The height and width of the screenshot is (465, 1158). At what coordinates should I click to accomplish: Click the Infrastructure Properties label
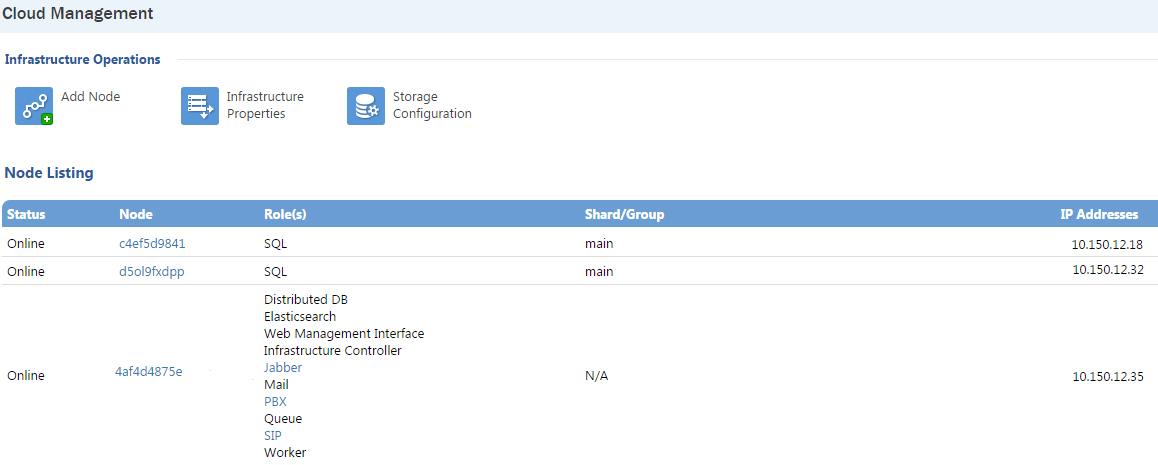click(x=265, y=106)
